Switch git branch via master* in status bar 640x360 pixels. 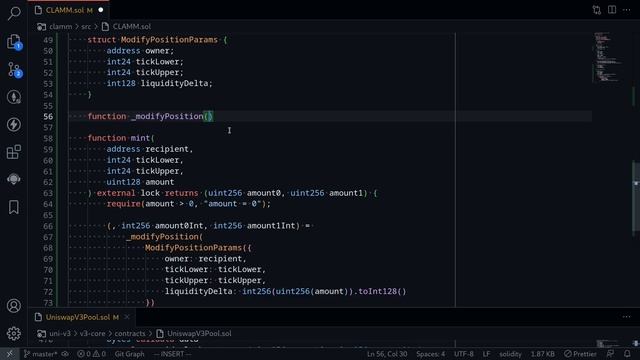(40, 354)
